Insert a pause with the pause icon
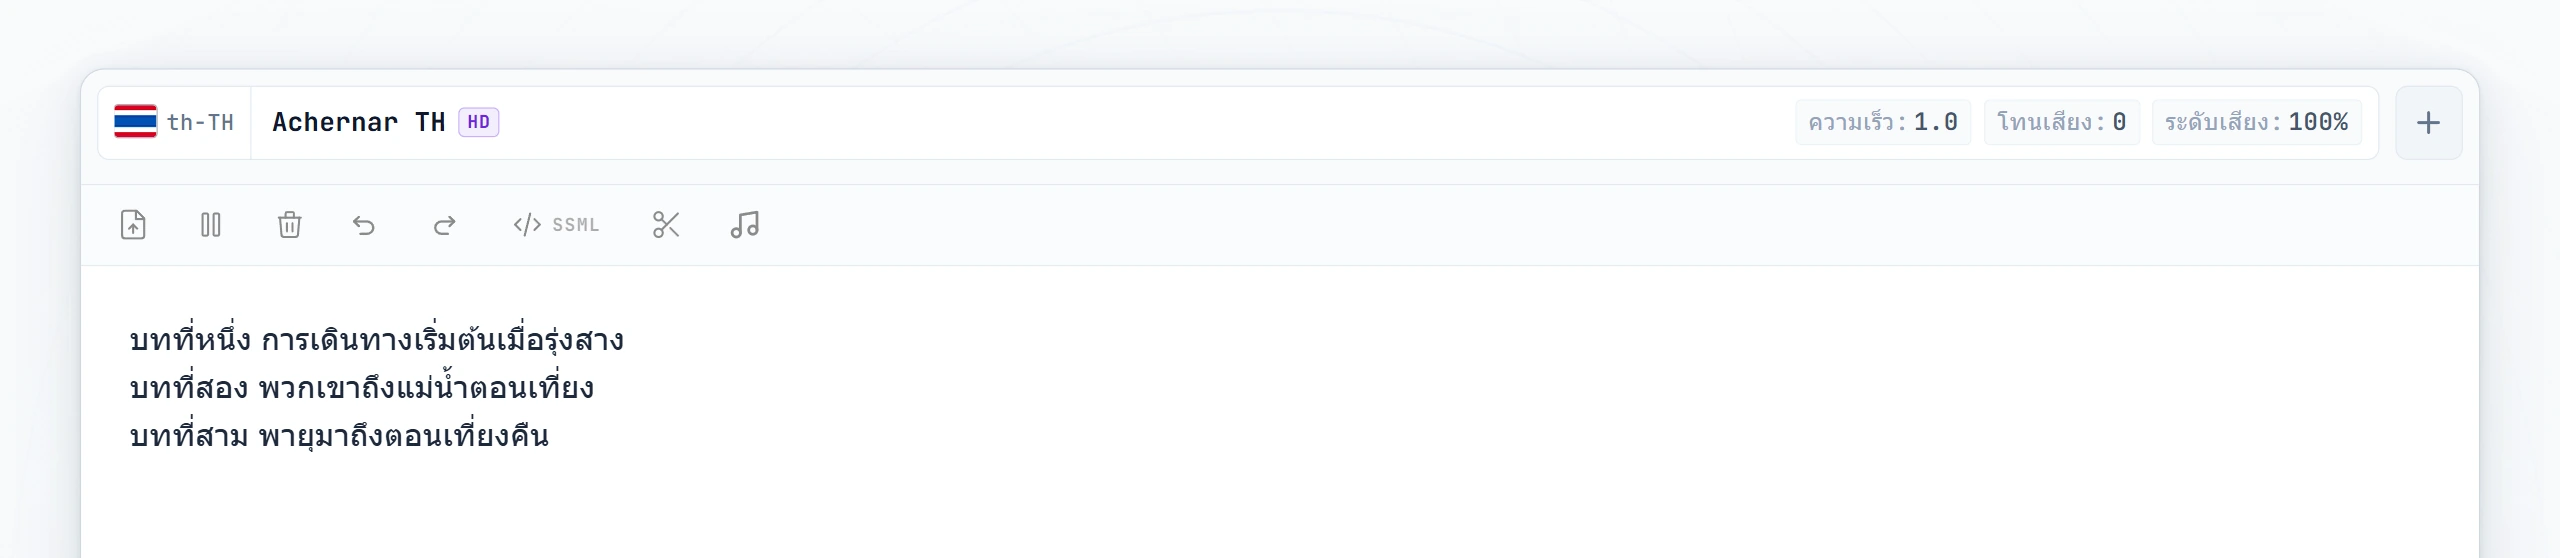The width and height of the screenshot is (2560, 558). pos(211,225)
